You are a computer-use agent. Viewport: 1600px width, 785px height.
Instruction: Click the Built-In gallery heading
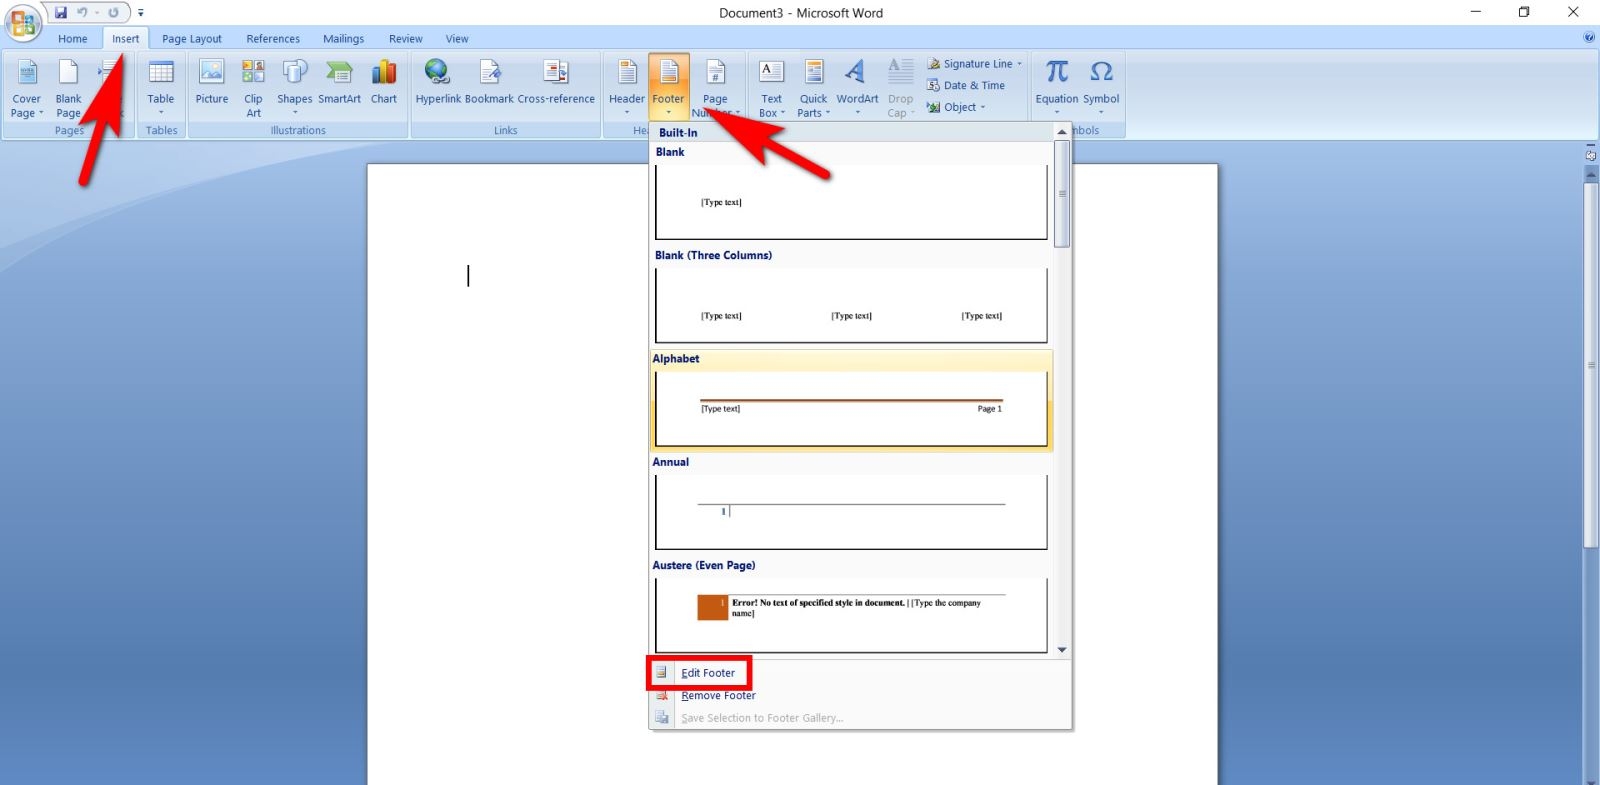678,132
